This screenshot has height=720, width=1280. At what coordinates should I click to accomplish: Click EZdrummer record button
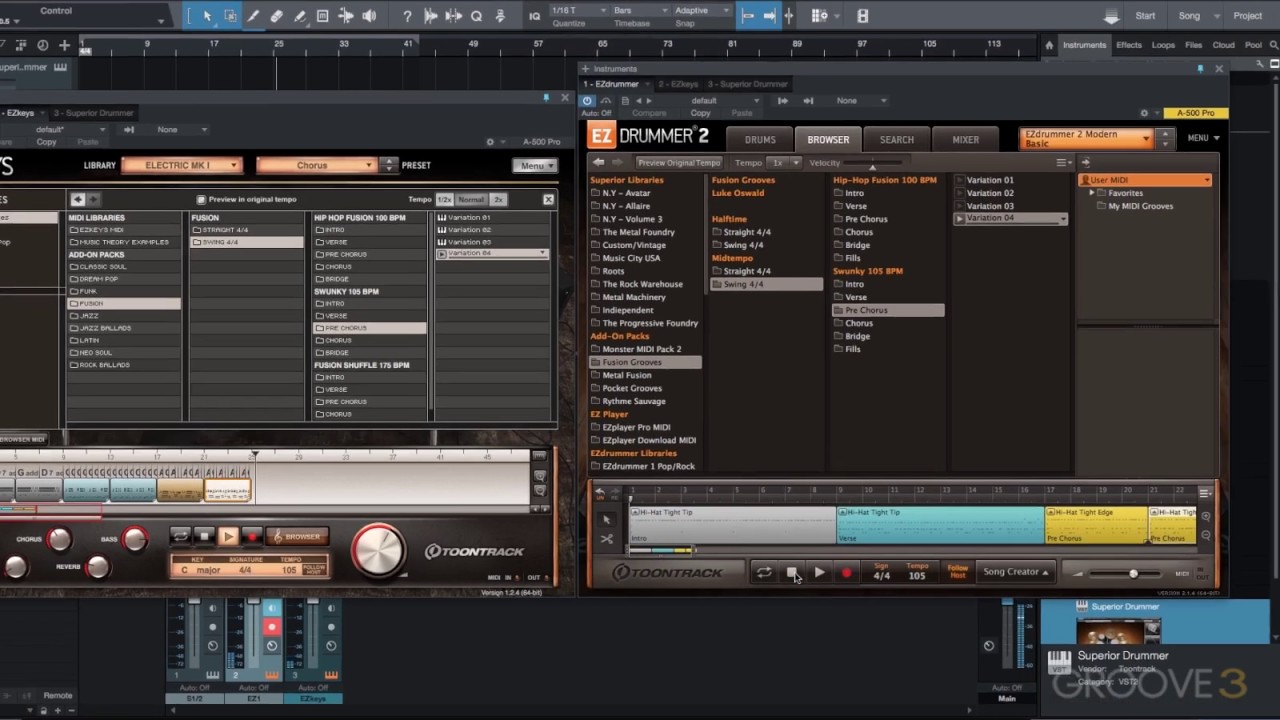click(x=846, y=572)
